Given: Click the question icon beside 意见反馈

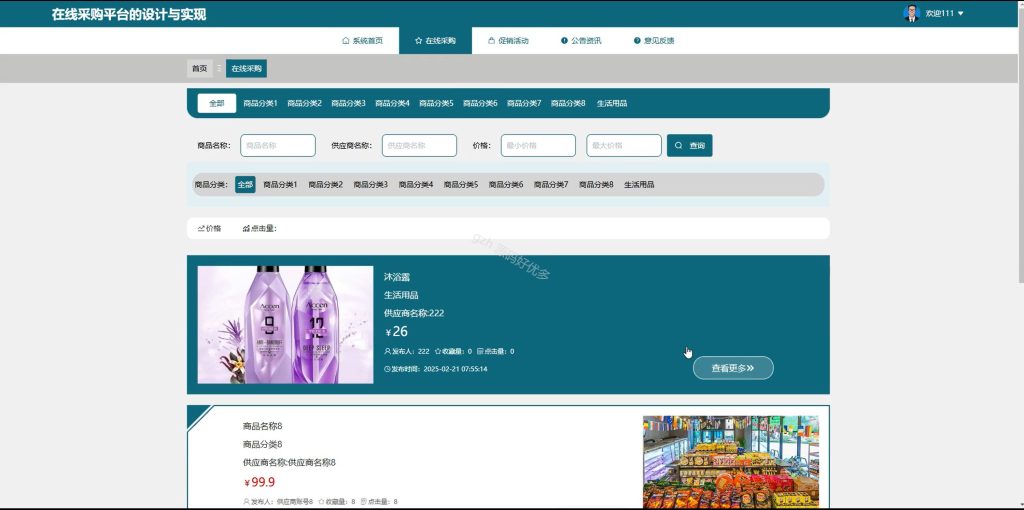Looking at the screenshot, I should tap(637, 40).
